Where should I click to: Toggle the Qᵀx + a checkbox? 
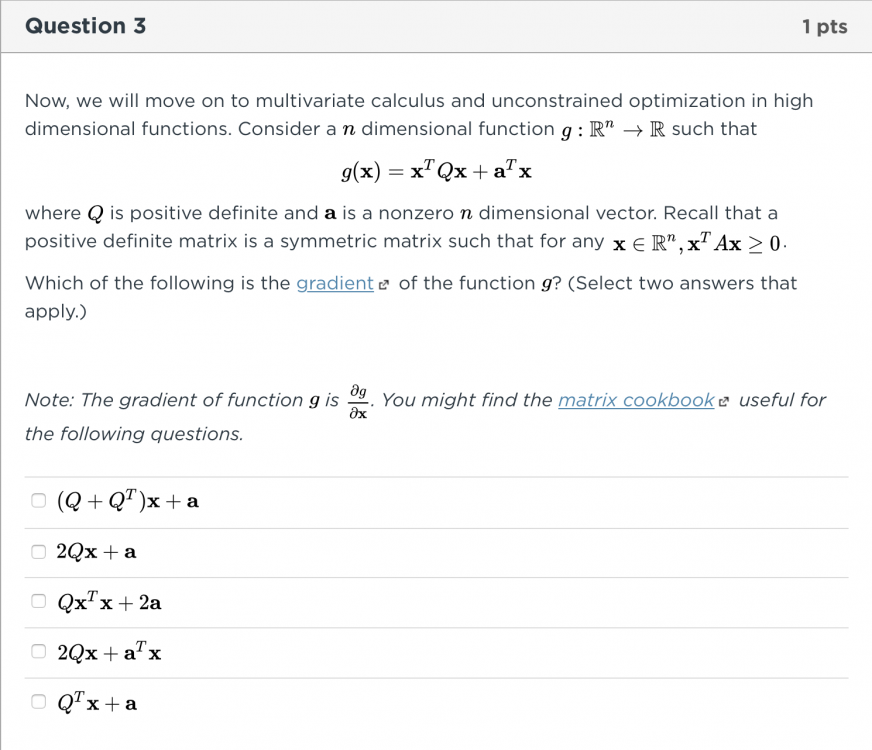point(38,702)
